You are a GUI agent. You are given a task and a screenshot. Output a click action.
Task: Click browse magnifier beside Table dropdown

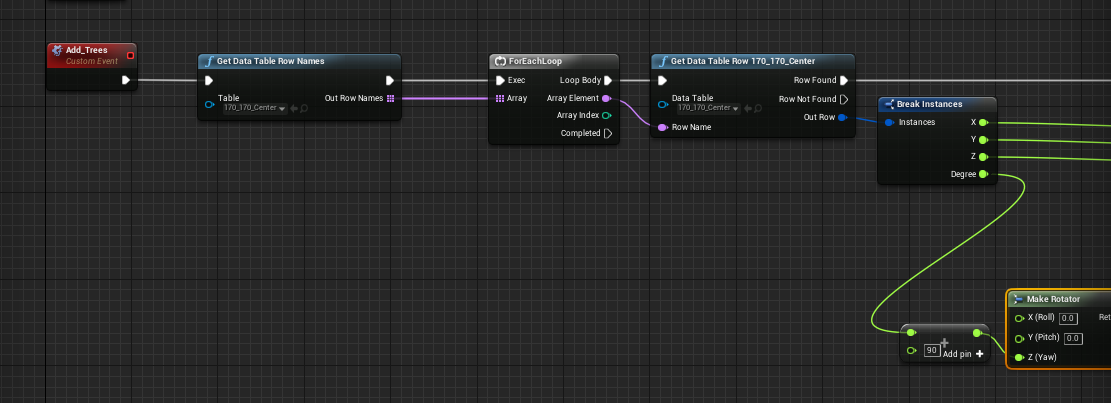coord(304,108)
